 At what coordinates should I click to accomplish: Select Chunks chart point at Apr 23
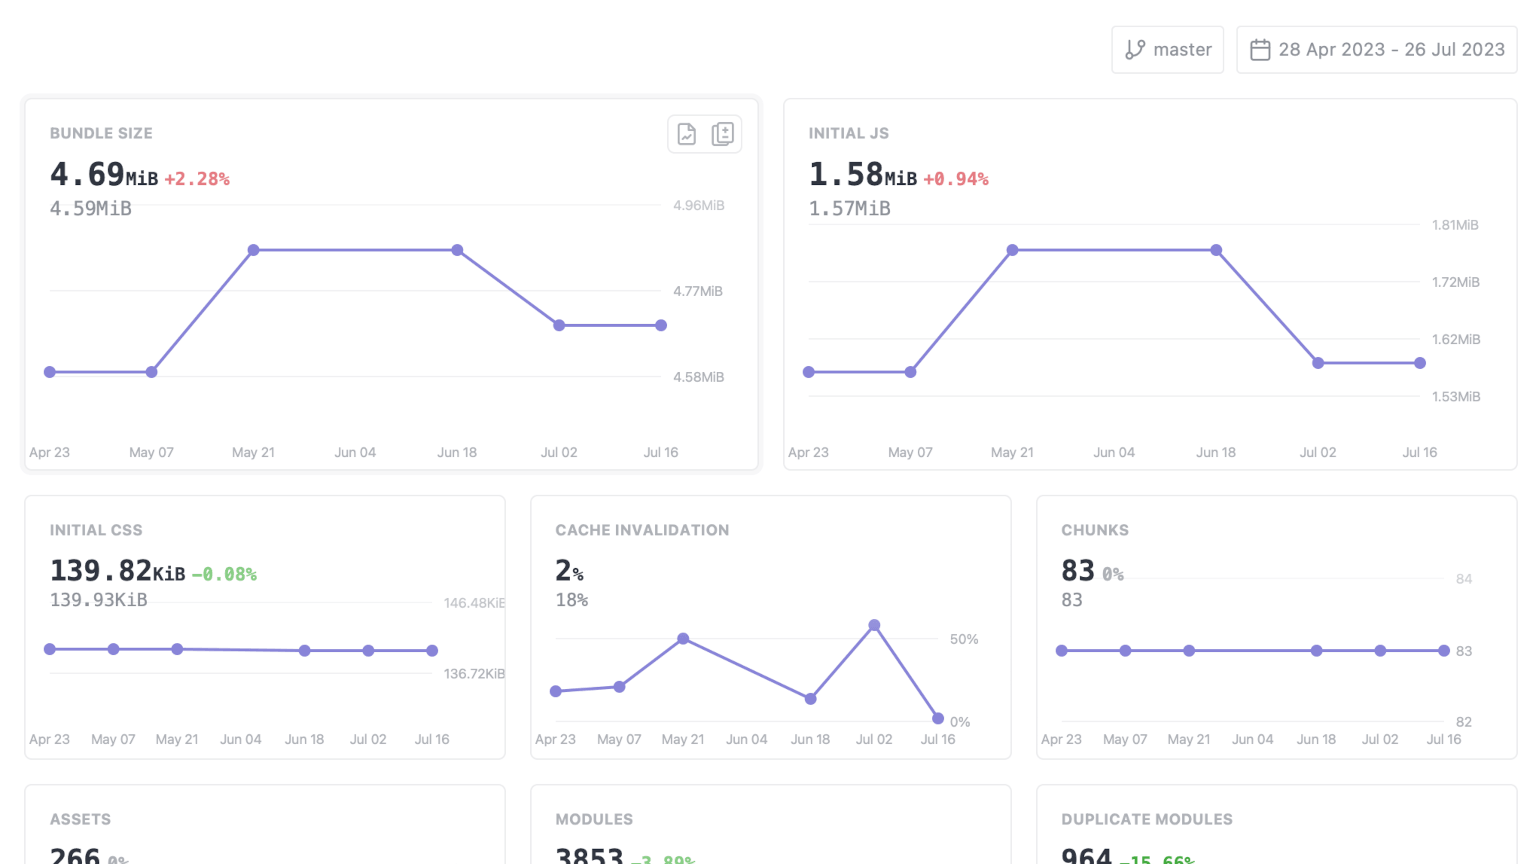tap(1062, 651)
